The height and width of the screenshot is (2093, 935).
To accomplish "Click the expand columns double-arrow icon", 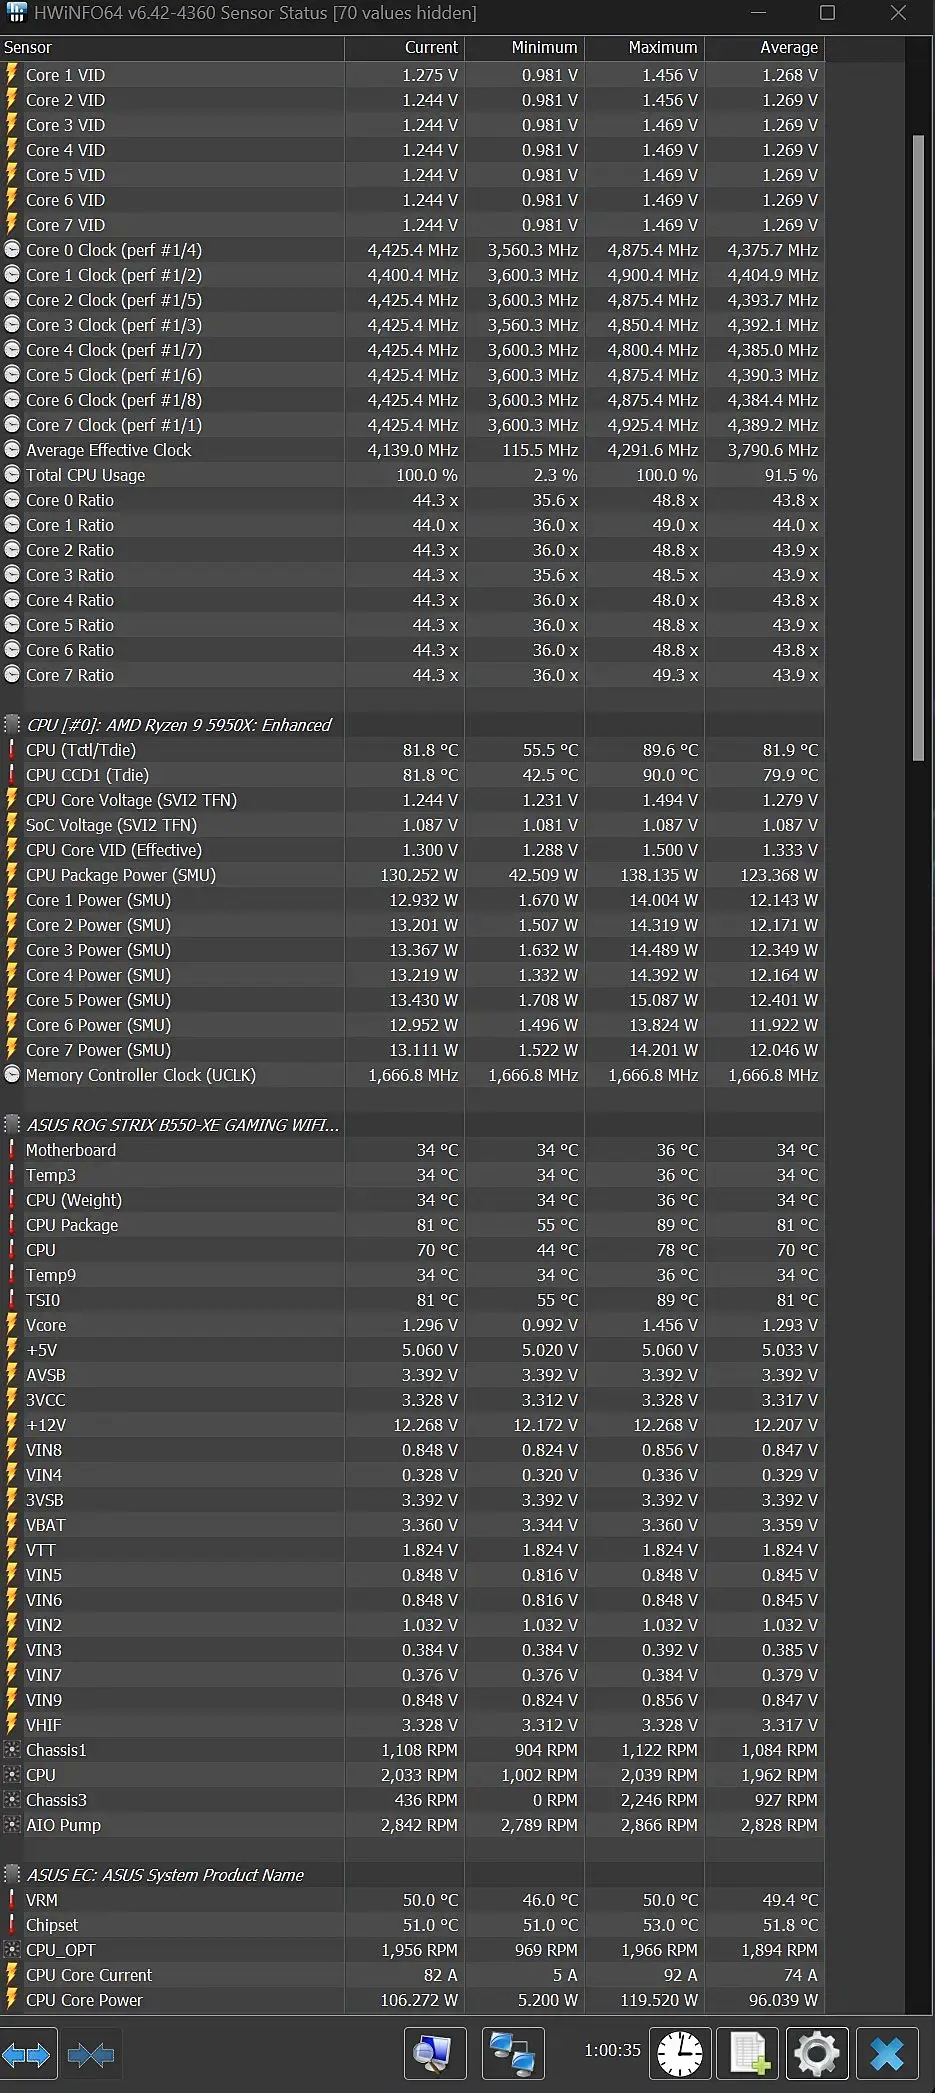I will tap(27, 2055).
